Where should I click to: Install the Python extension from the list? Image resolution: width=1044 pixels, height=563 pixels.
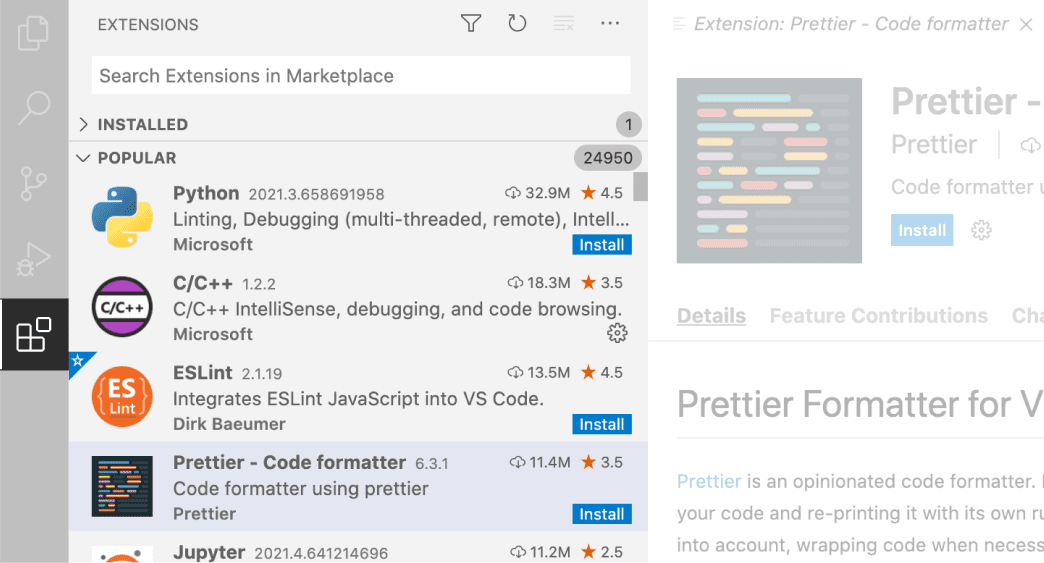point(601,245)
